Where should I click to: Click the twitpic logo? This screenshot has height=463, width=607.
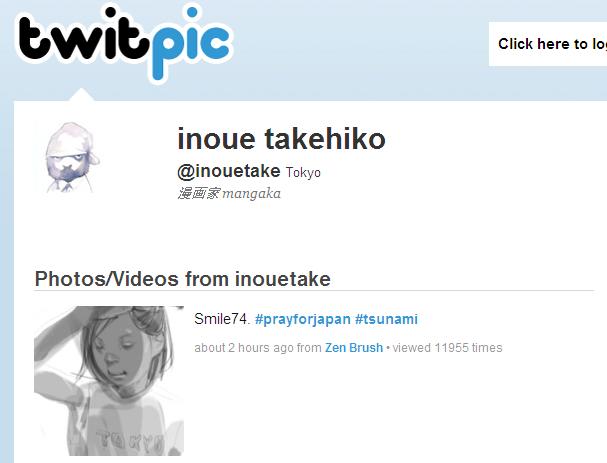124,43
